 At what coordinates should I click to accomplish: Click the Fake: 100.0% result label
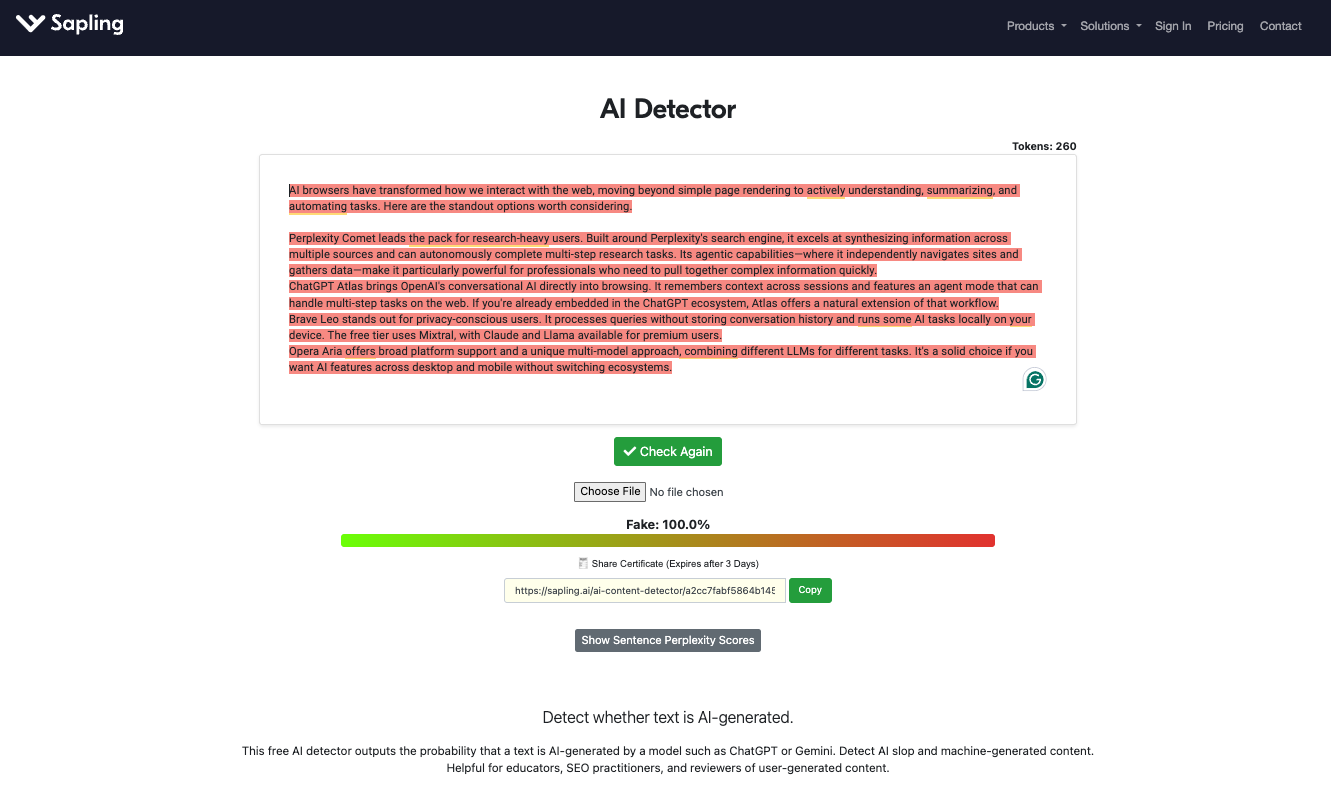coord(667,523)
